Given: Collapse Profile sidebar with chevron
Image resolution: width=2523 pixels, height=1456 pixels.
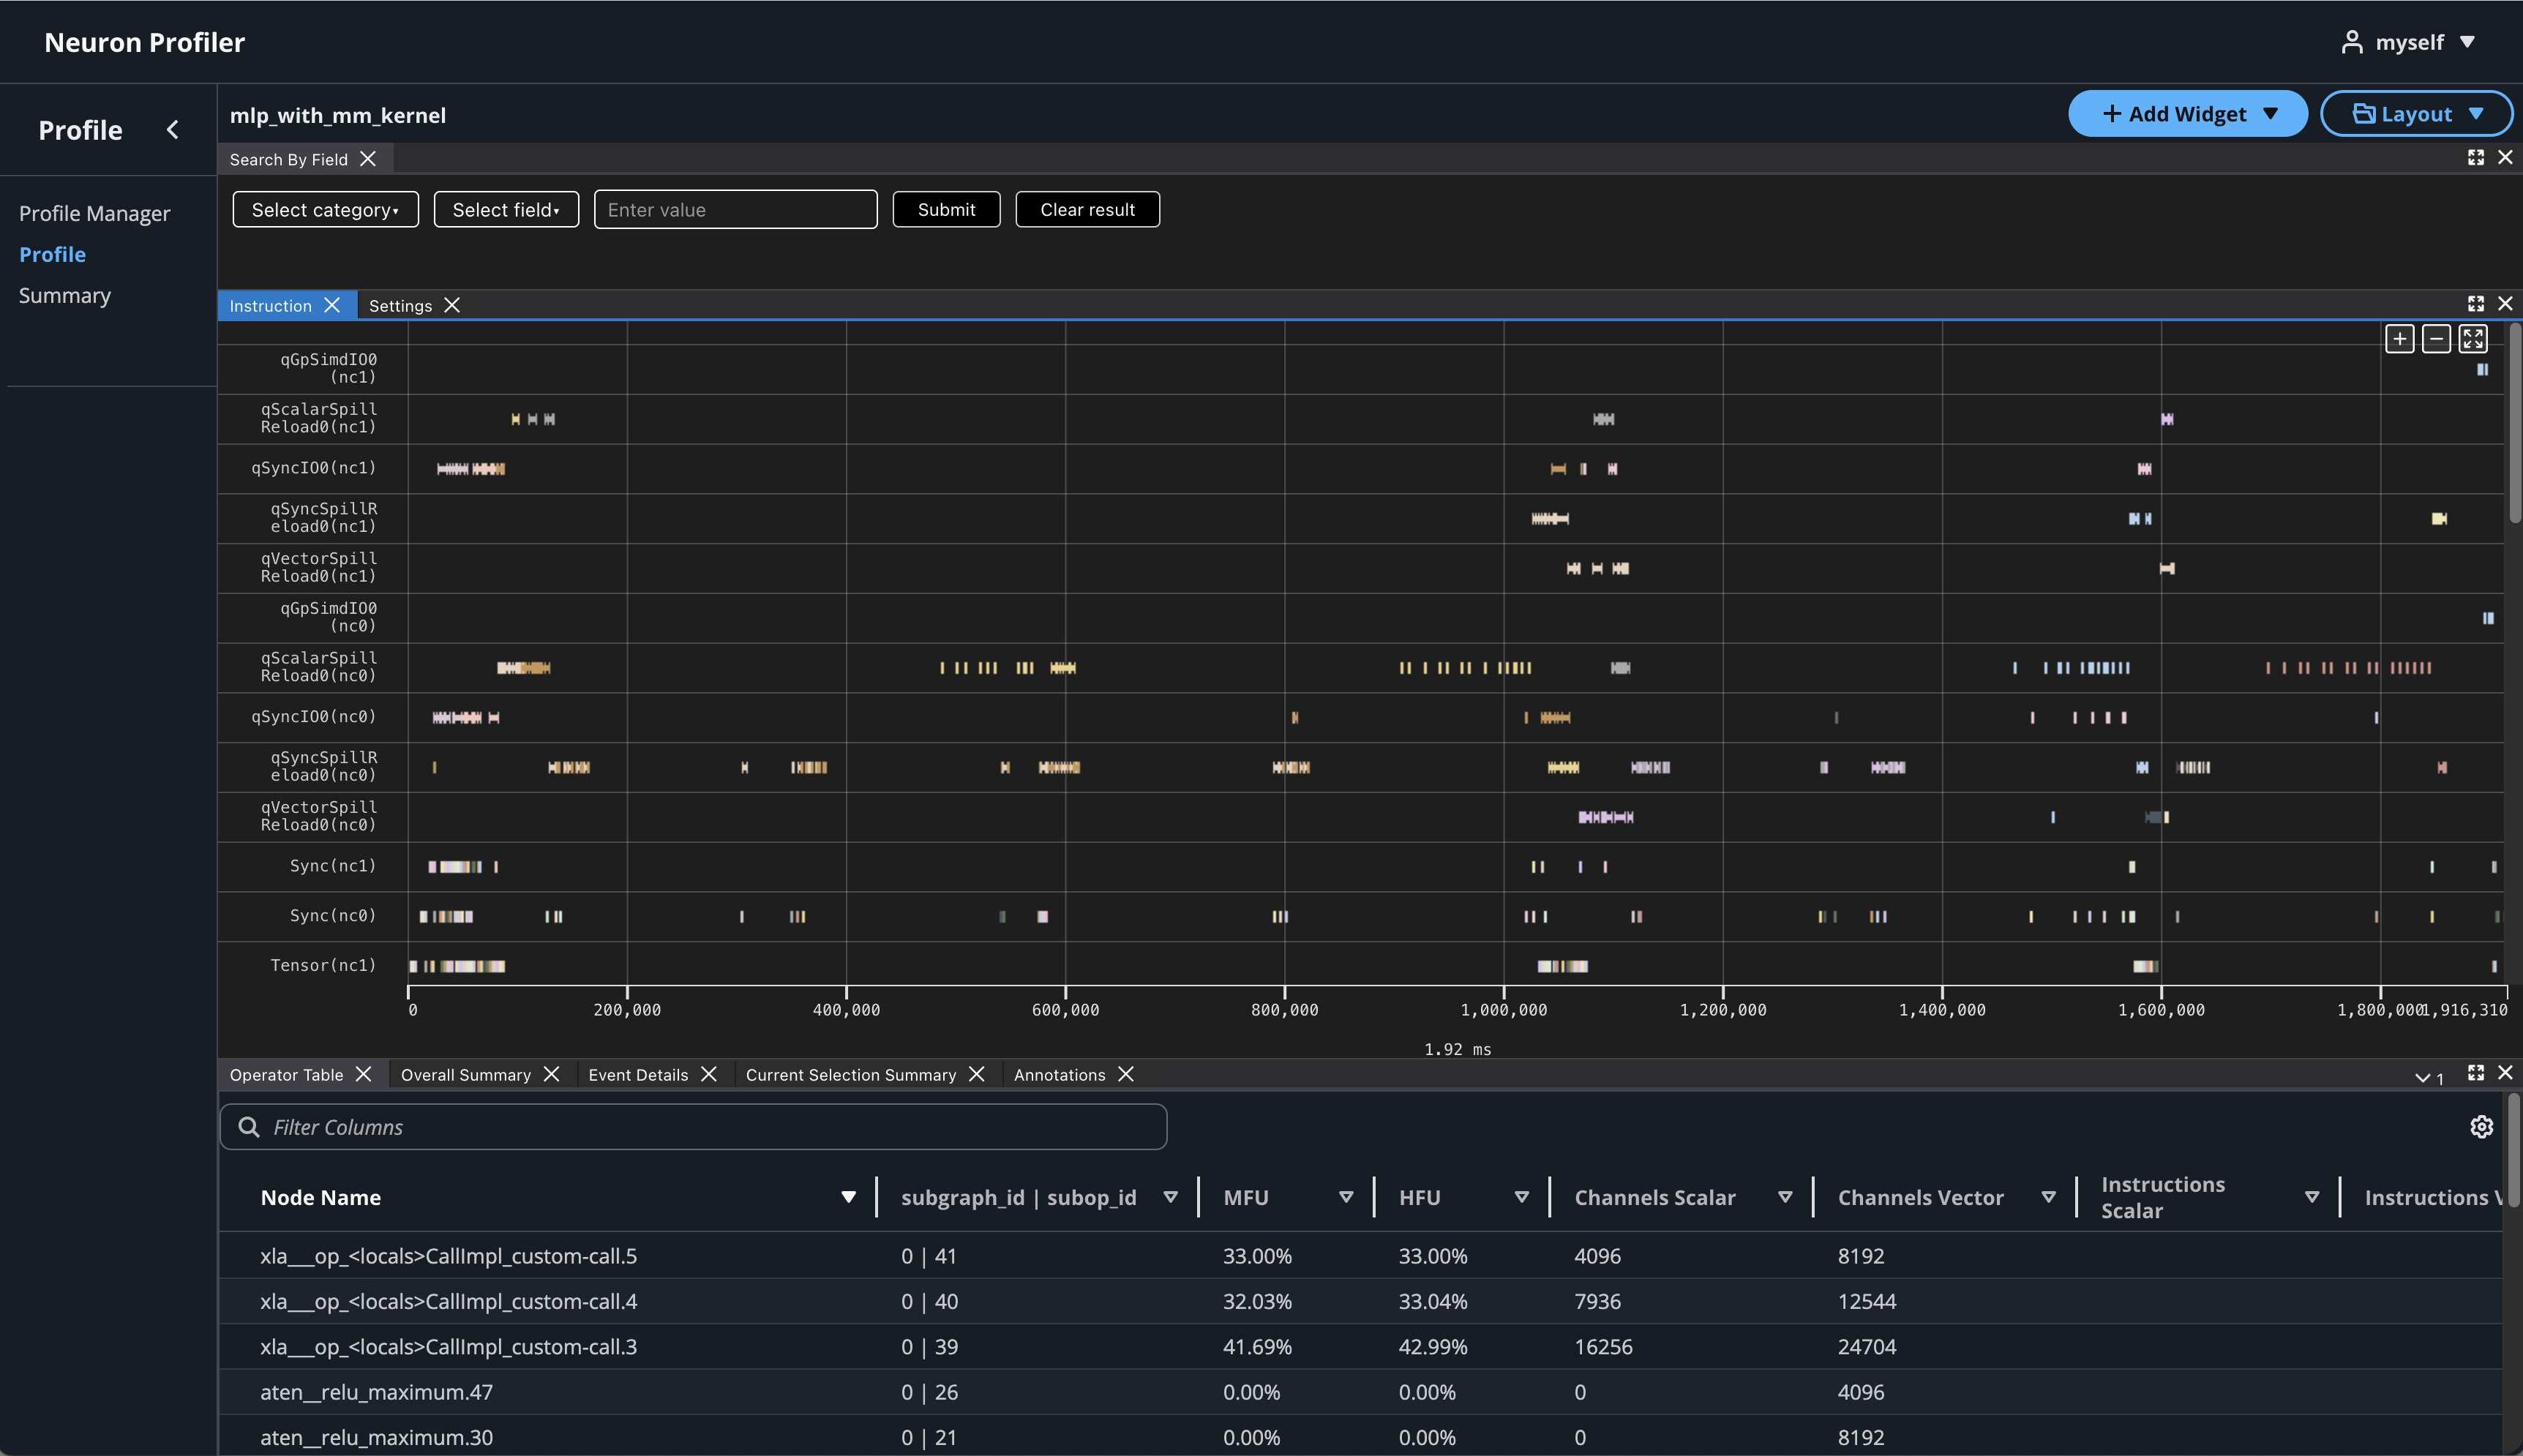Looking at the screenshot, I should tap(173, 130).
